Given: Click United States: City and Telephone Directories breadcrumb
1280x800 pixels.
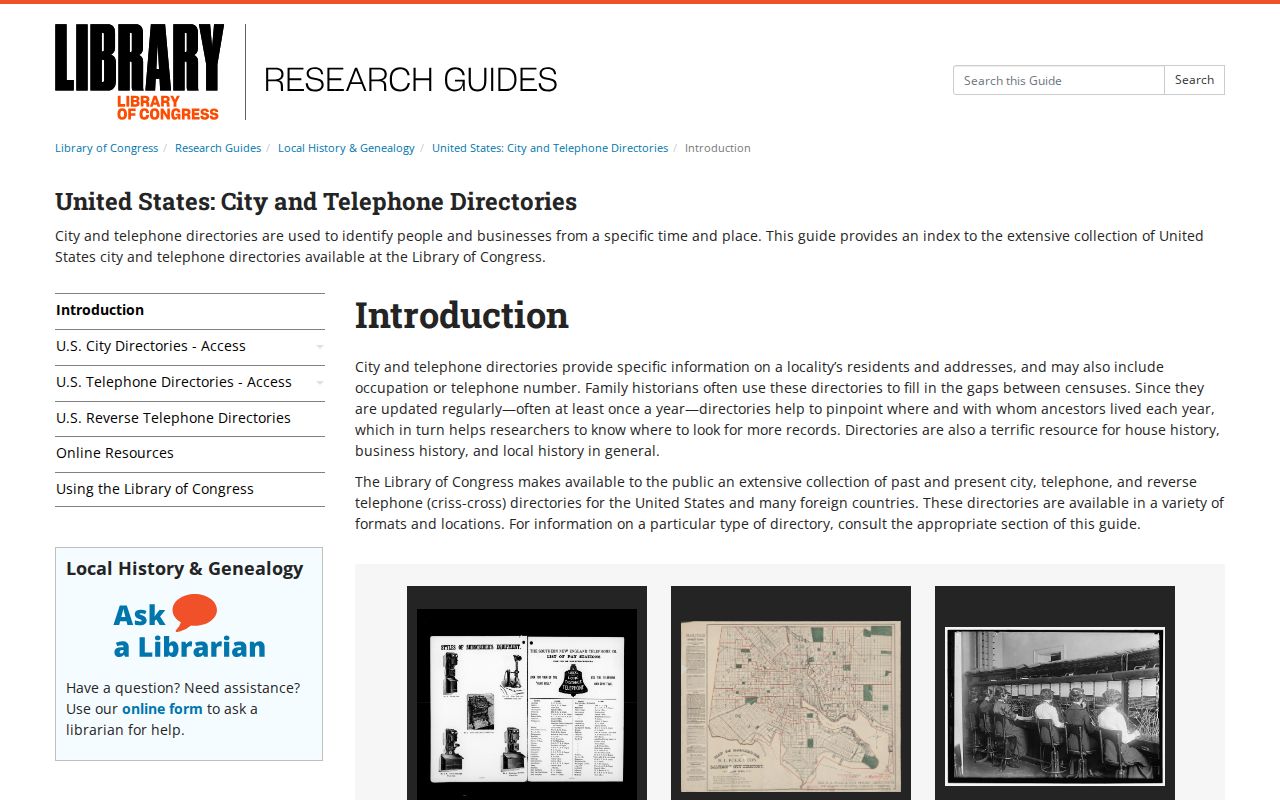Looking at the screenshot, I should [550, 148].
